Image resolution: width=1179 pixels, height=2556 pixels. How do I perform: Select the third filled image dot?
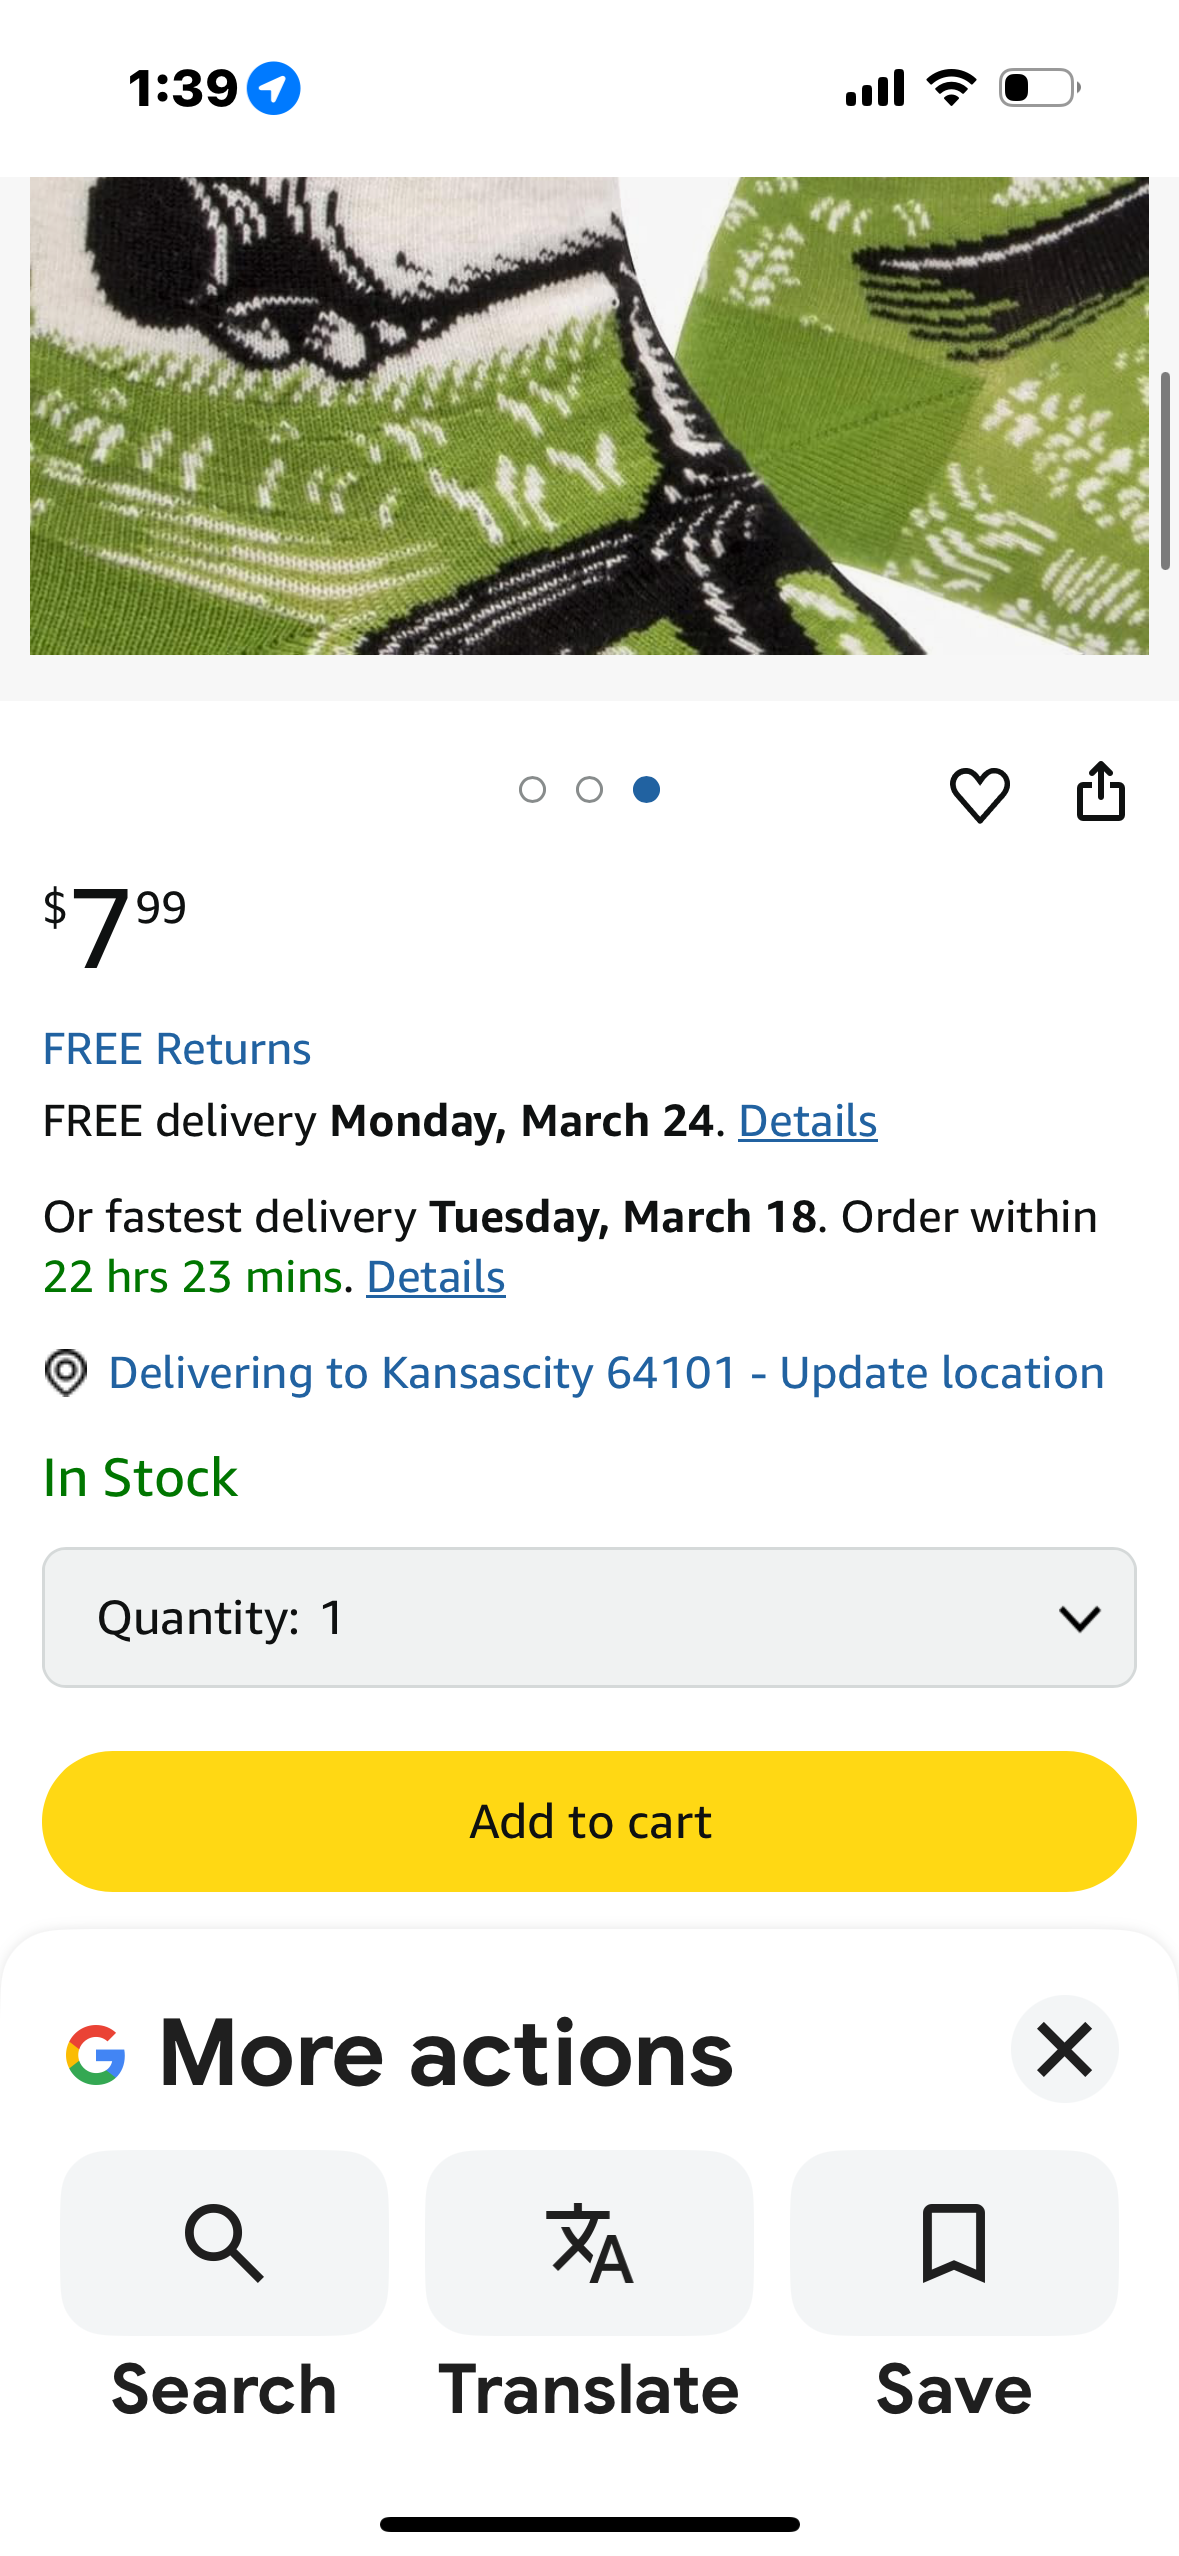tap(646, 790)
